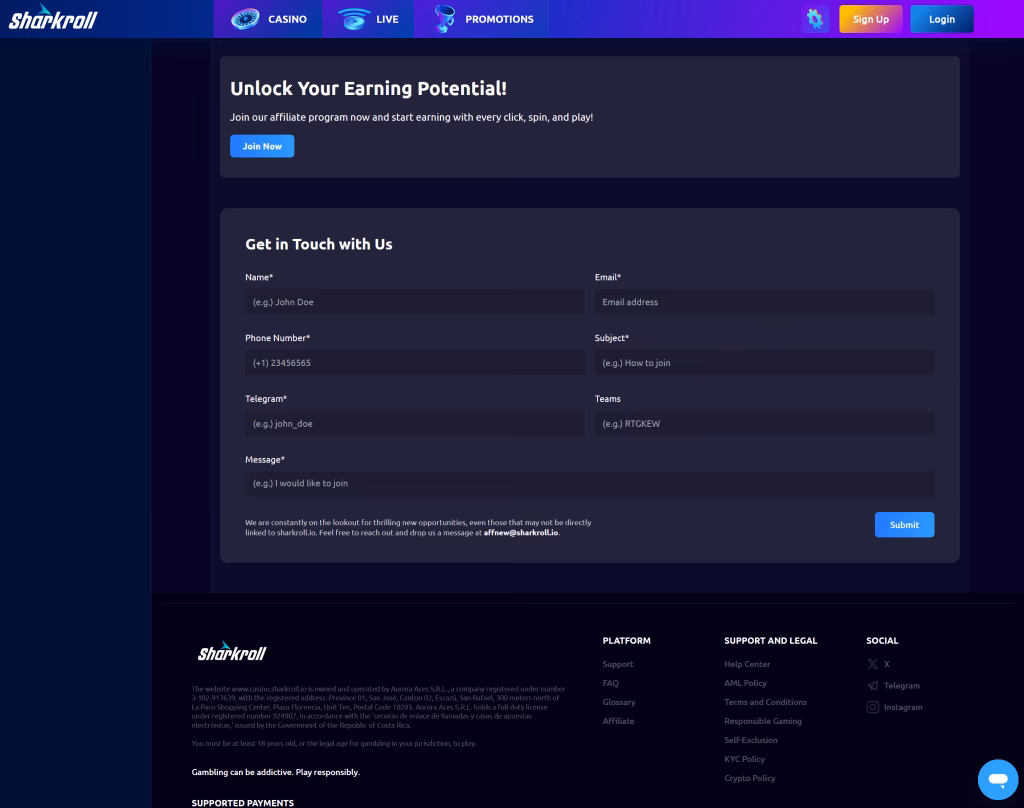Viewport: 1024px width, 808px height.
Task: Click the Login button
Action: point(941,19)
